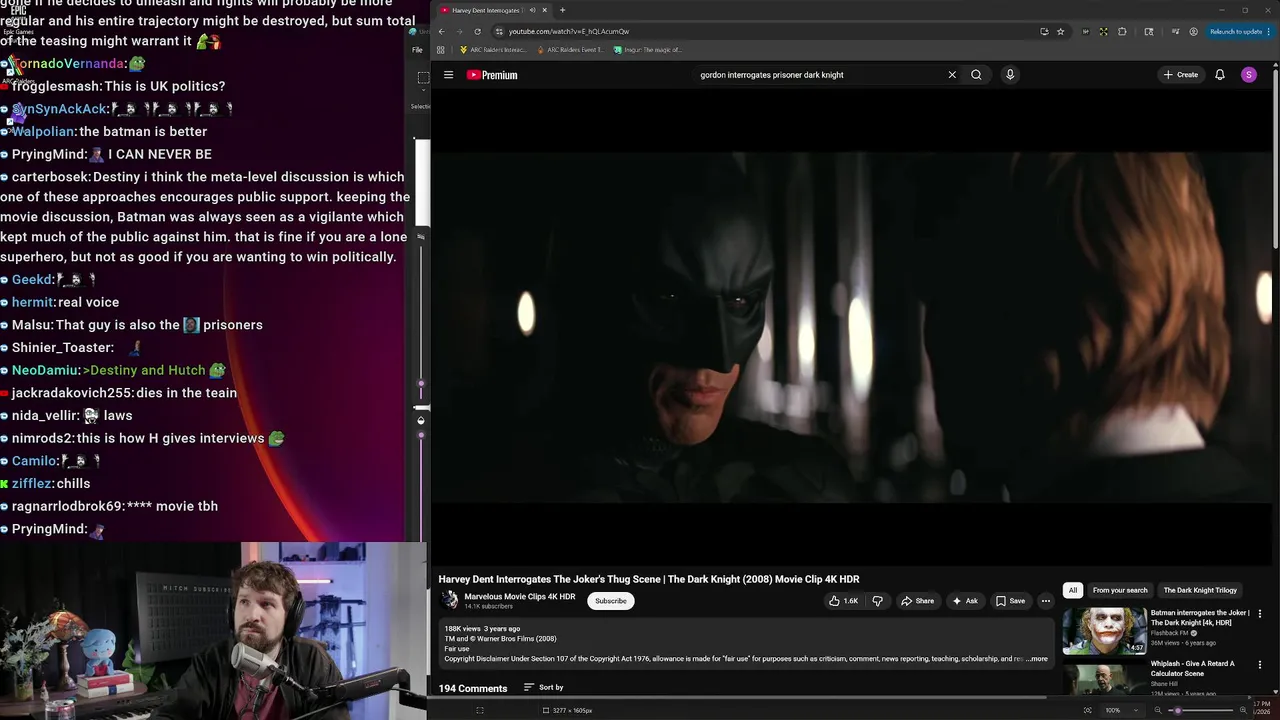Open Batman interrogates the Joker thumbnail

click(x=1104, y=631)
